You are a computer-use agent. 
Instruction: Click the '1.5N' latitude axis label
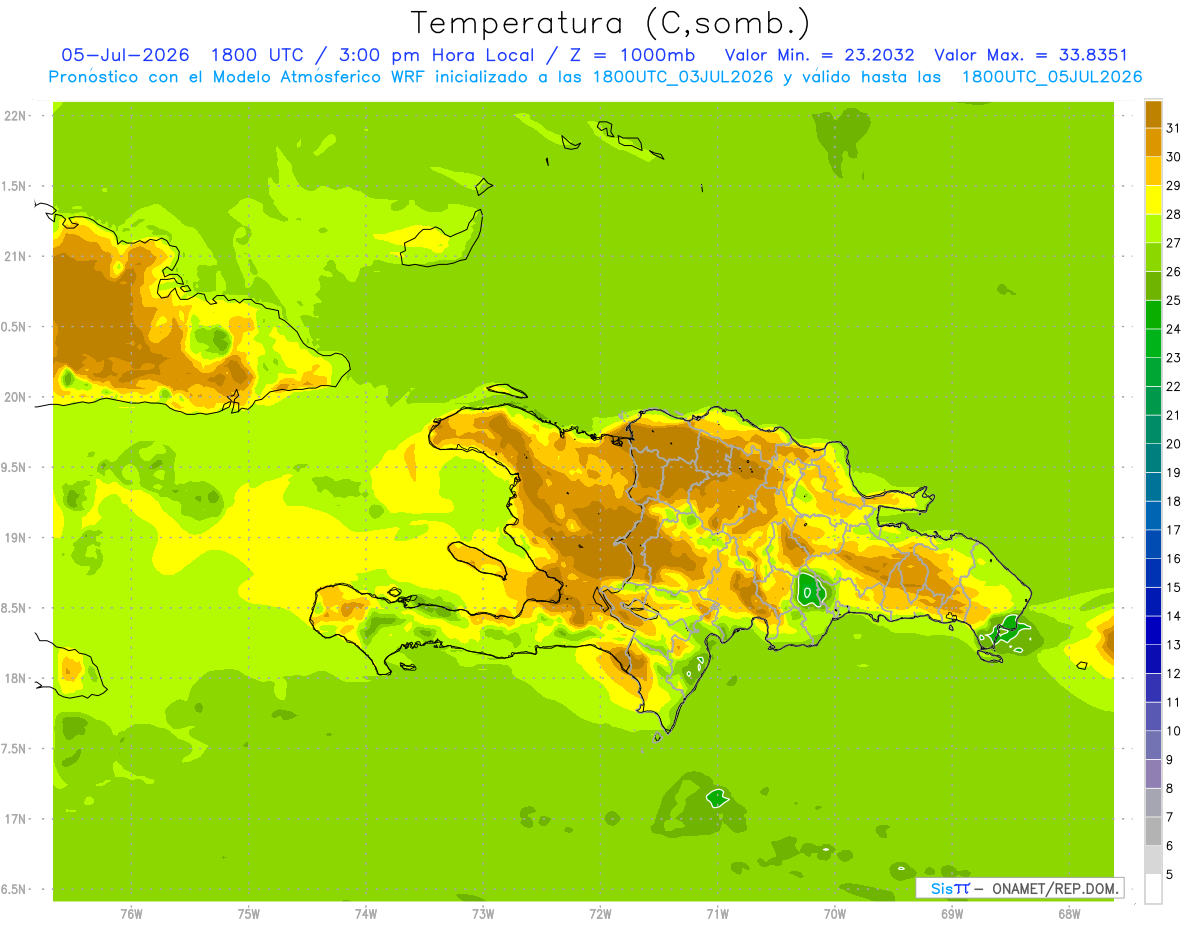[x=14, y=186]
